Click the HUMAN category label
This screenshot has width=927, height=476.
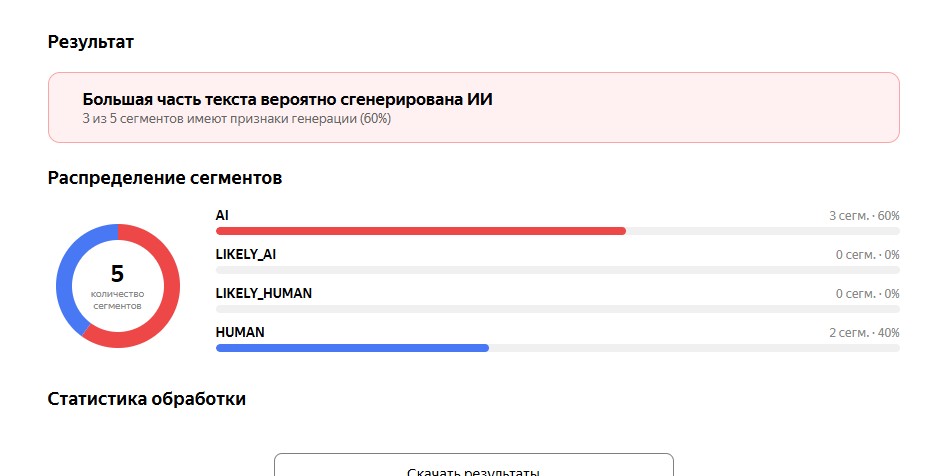(240, 332)
